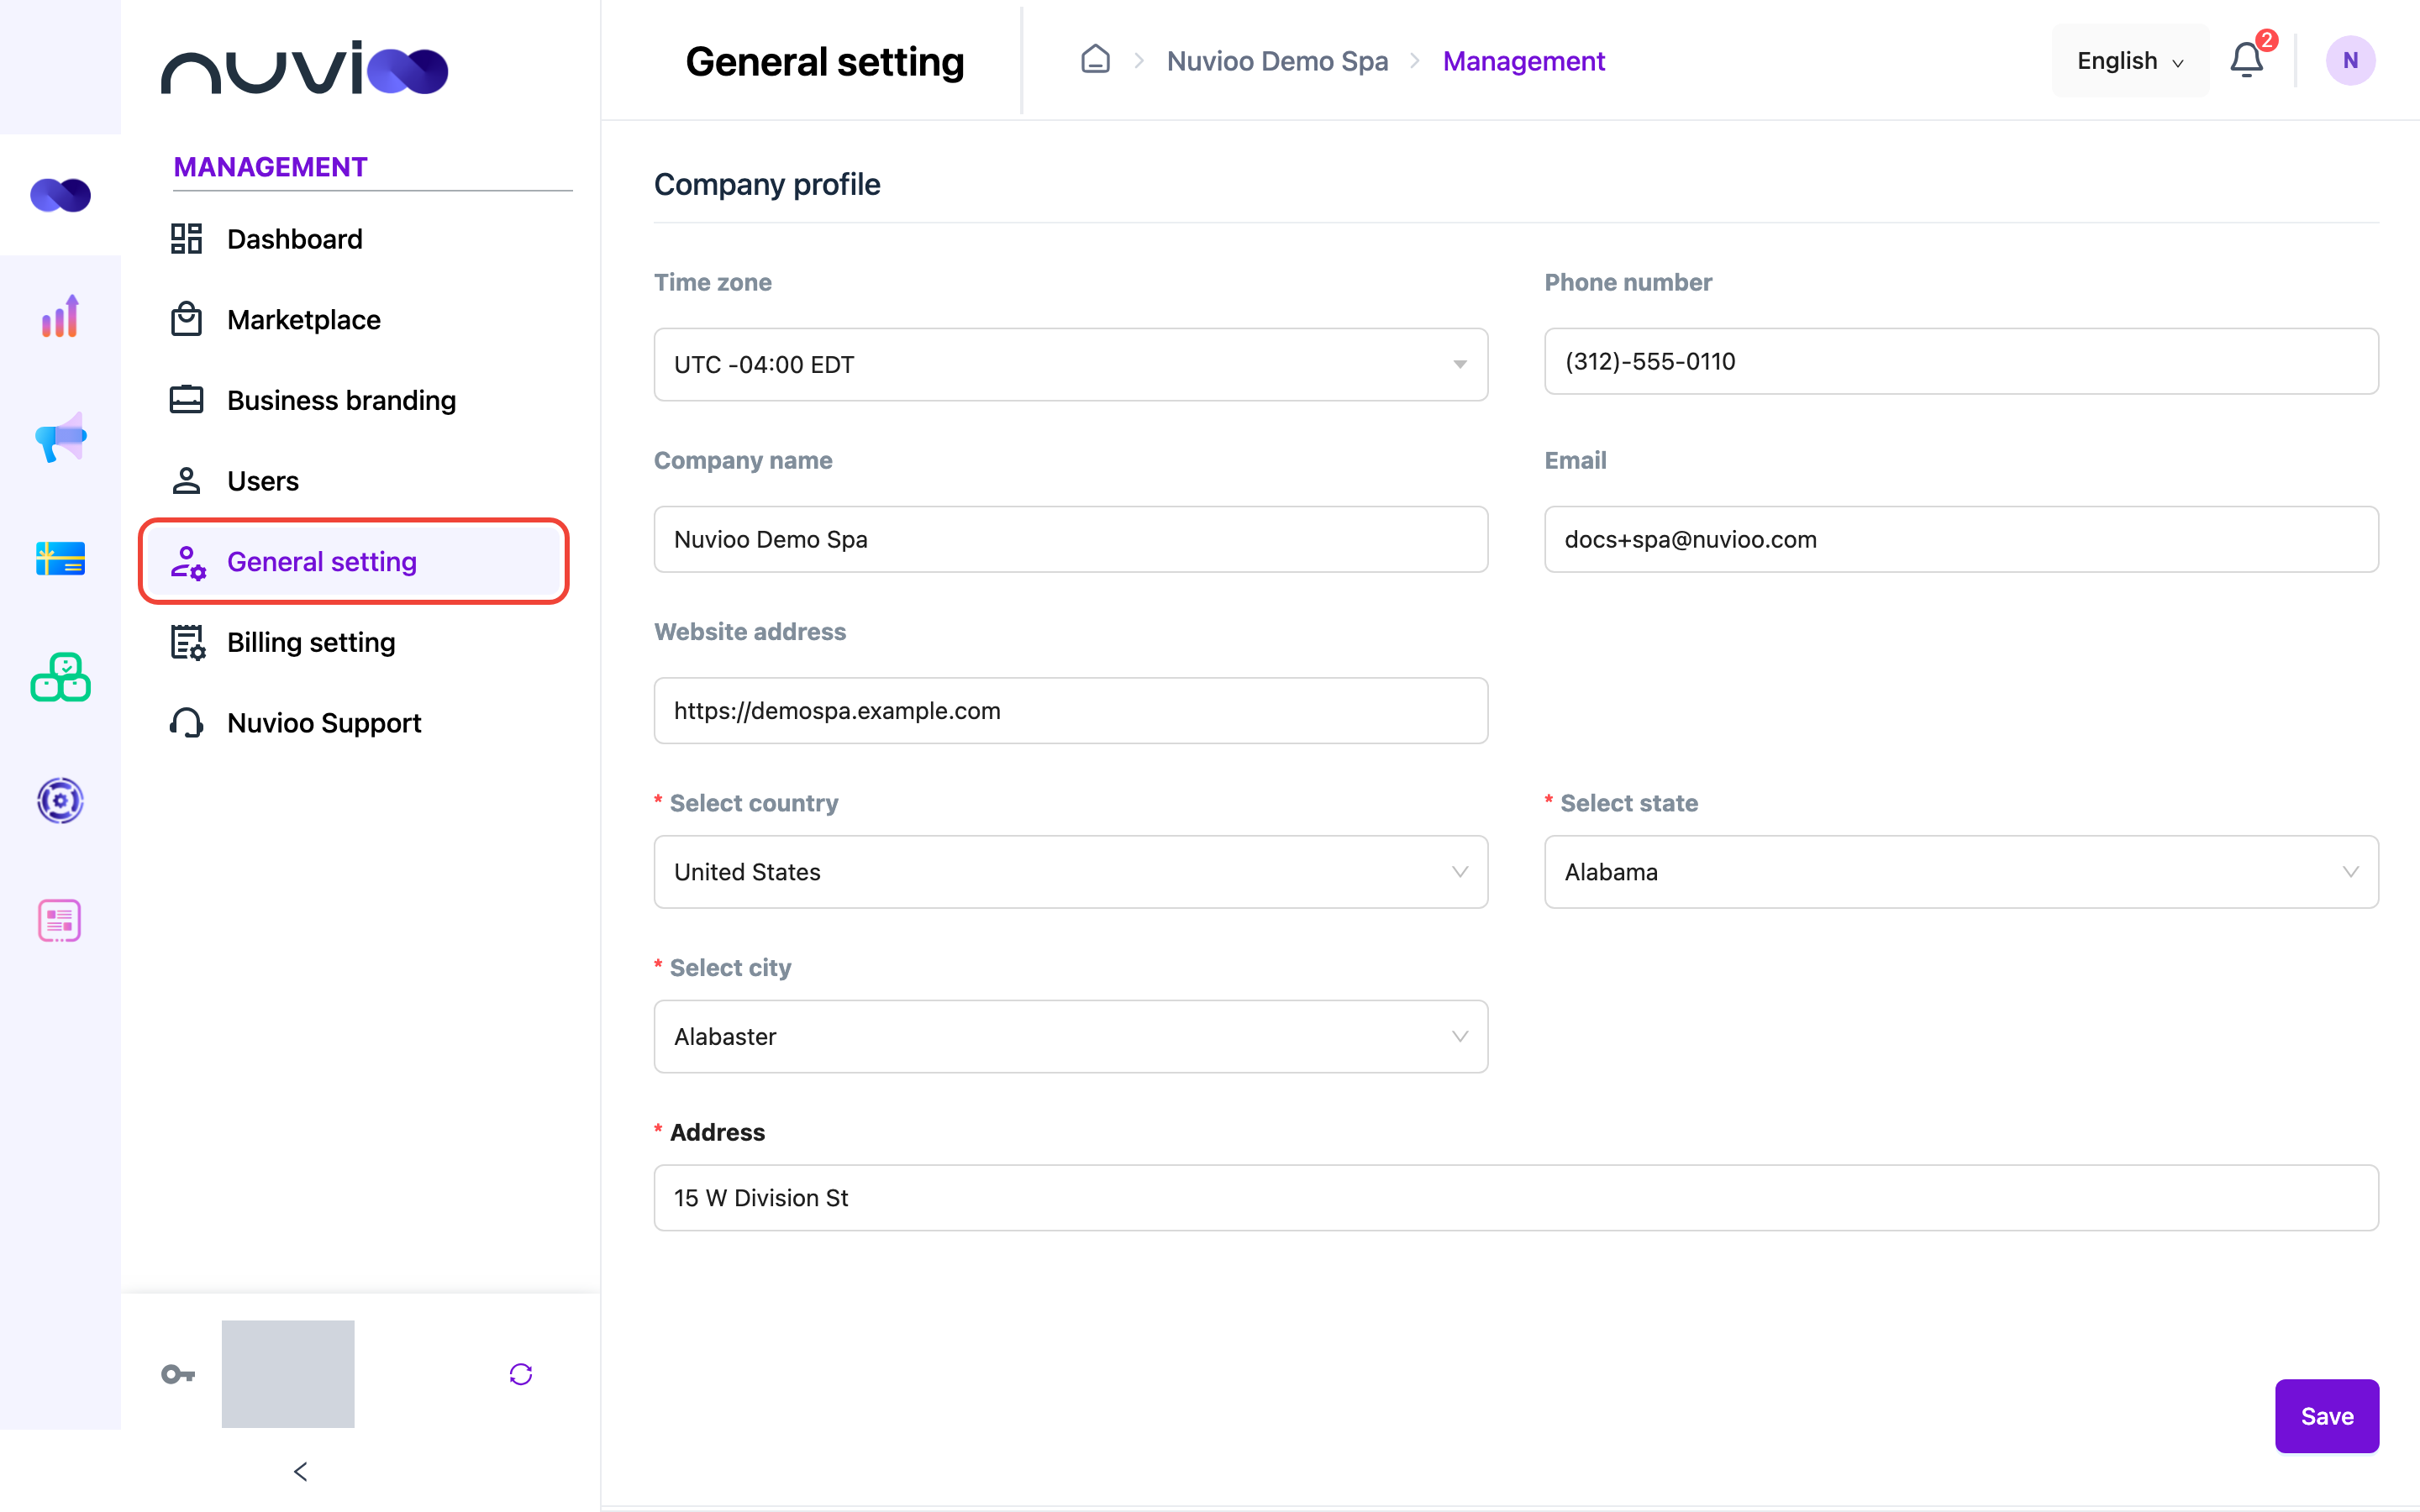Click the Phone number field

1961,361
